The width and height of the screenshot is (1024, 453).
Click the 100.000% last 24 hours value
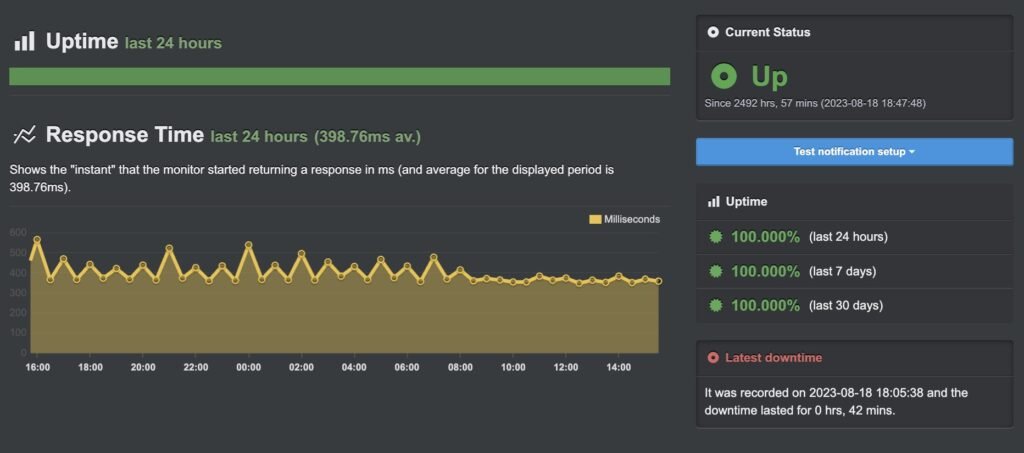(765, 237)
